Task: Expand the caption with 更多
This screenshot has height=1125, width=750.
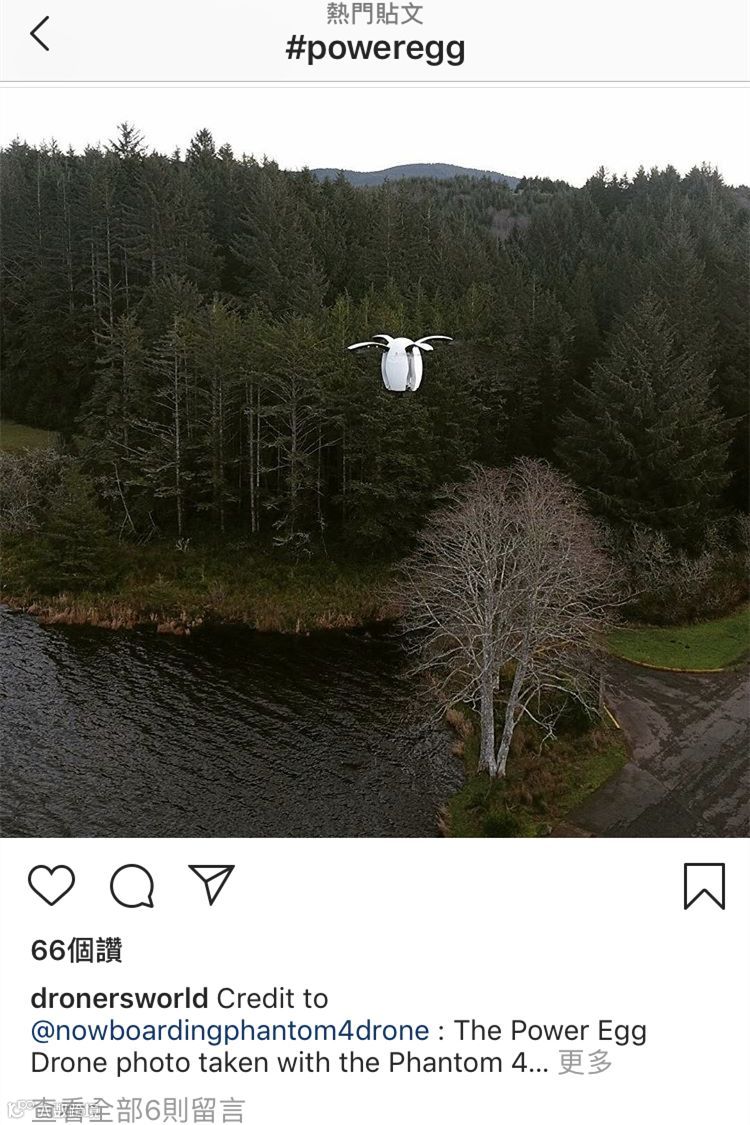Action: point(586,1063)
